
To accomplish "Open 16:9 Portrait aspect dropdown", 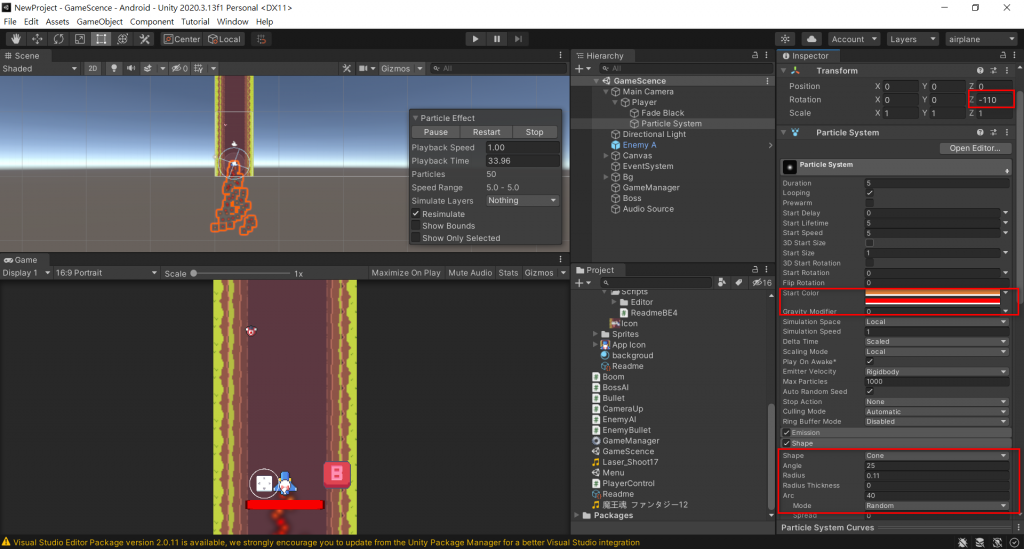I will pyautogui.click(x=106, y=273).
